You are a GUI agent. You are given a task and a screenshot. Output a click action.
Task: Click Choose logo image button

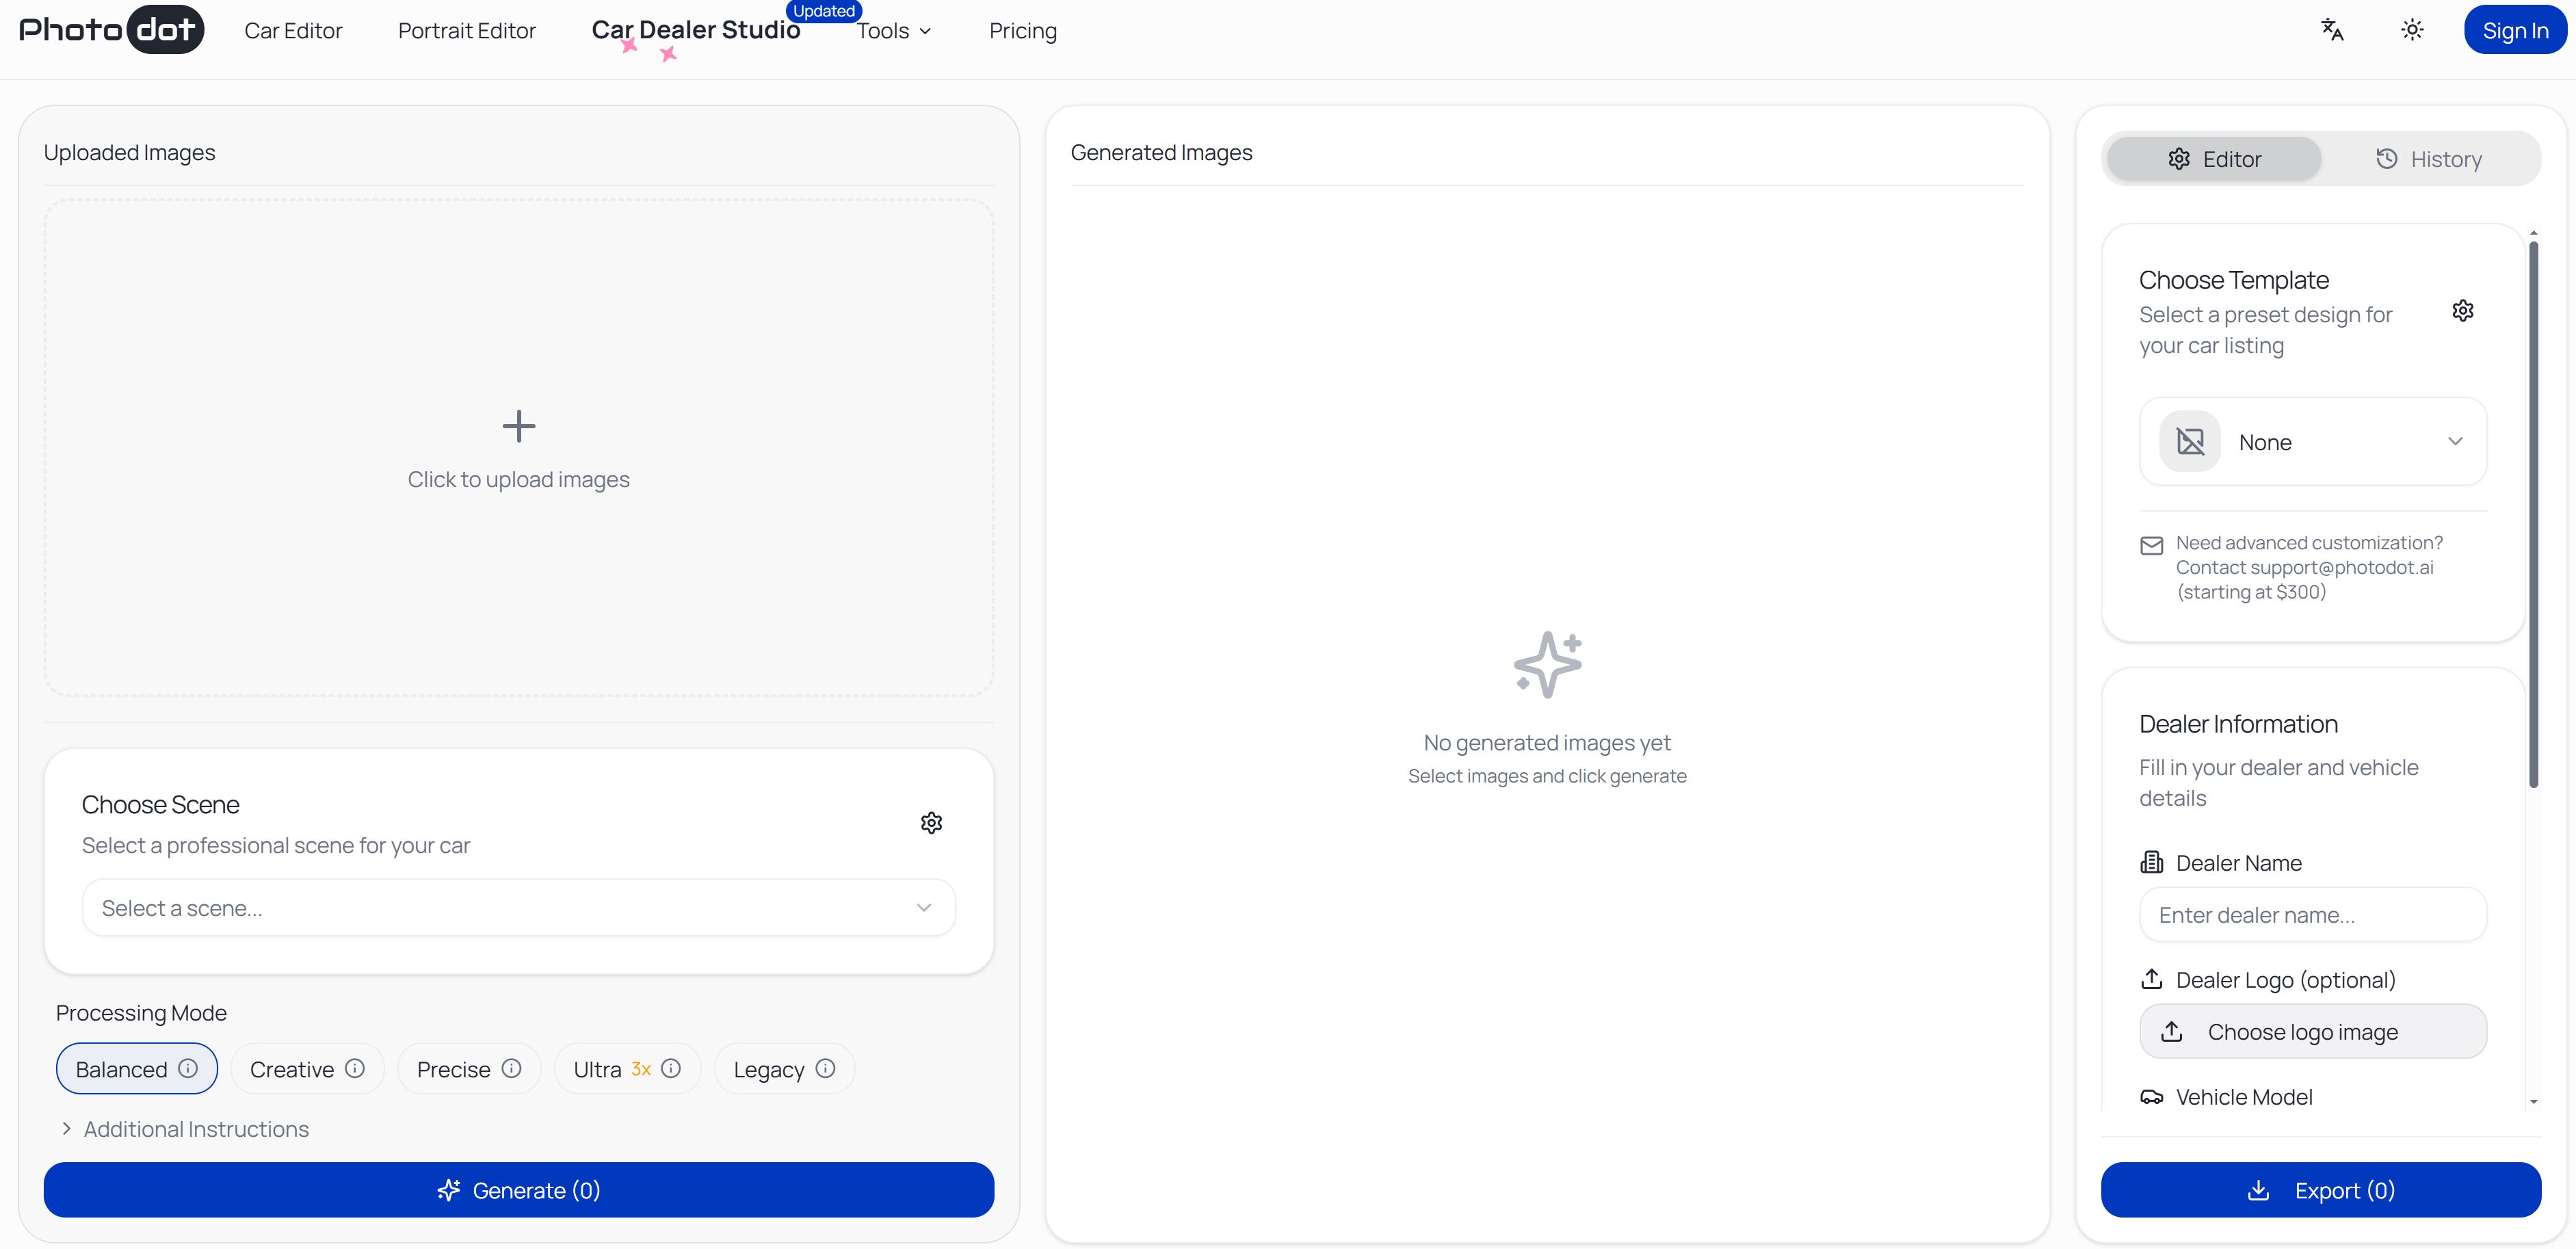pos(2312,1032)
